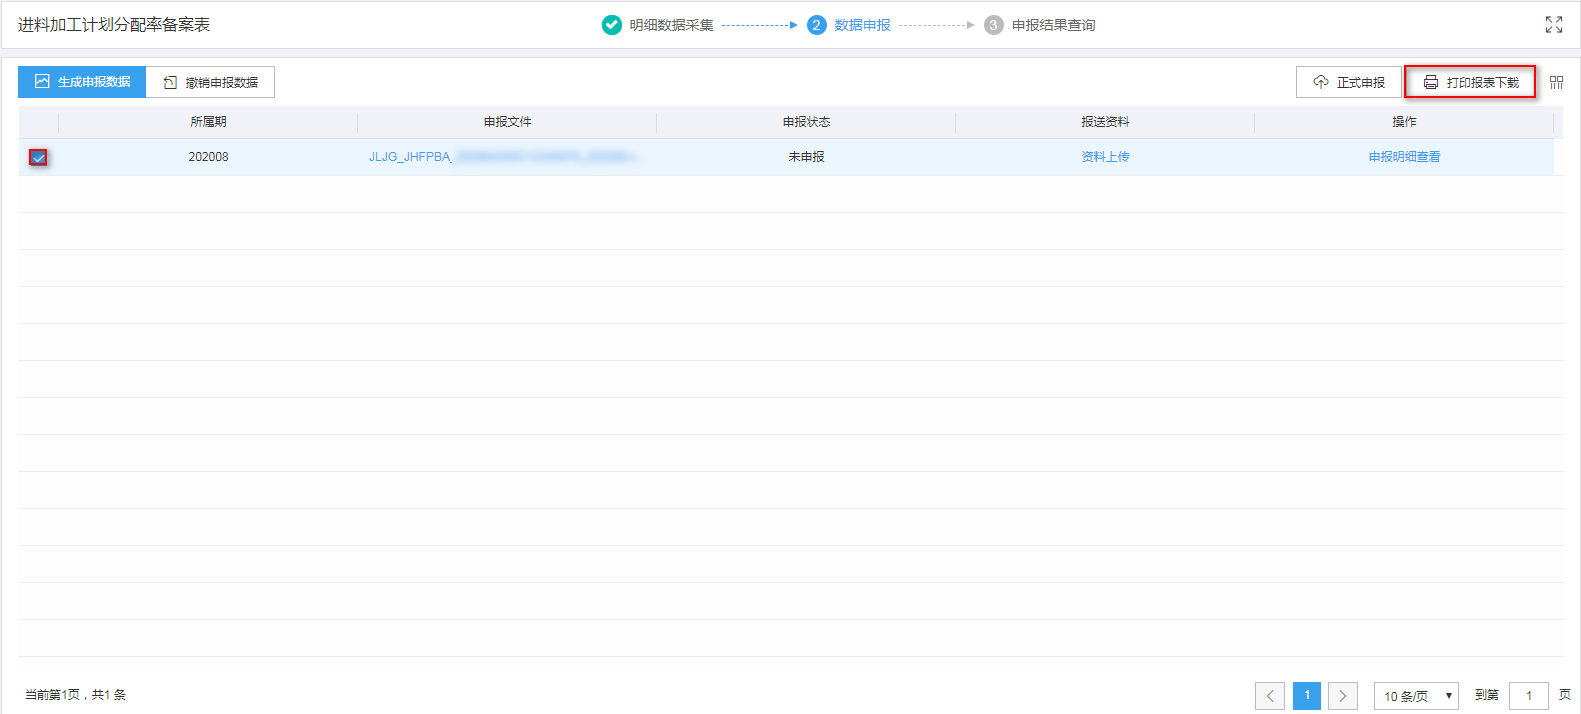1581x714 pixels.
Task: Open 资料上传 link
Action: click(1105, 157)
